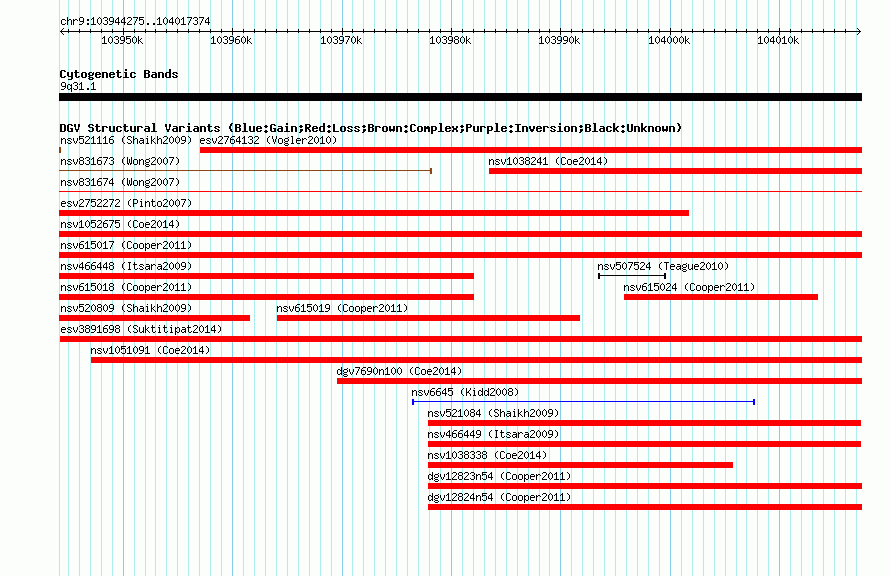Screen dimensions: 890x576
Task: Open the nsv521084 (Shaikh2009) label
Action: [x=493, y=413]
